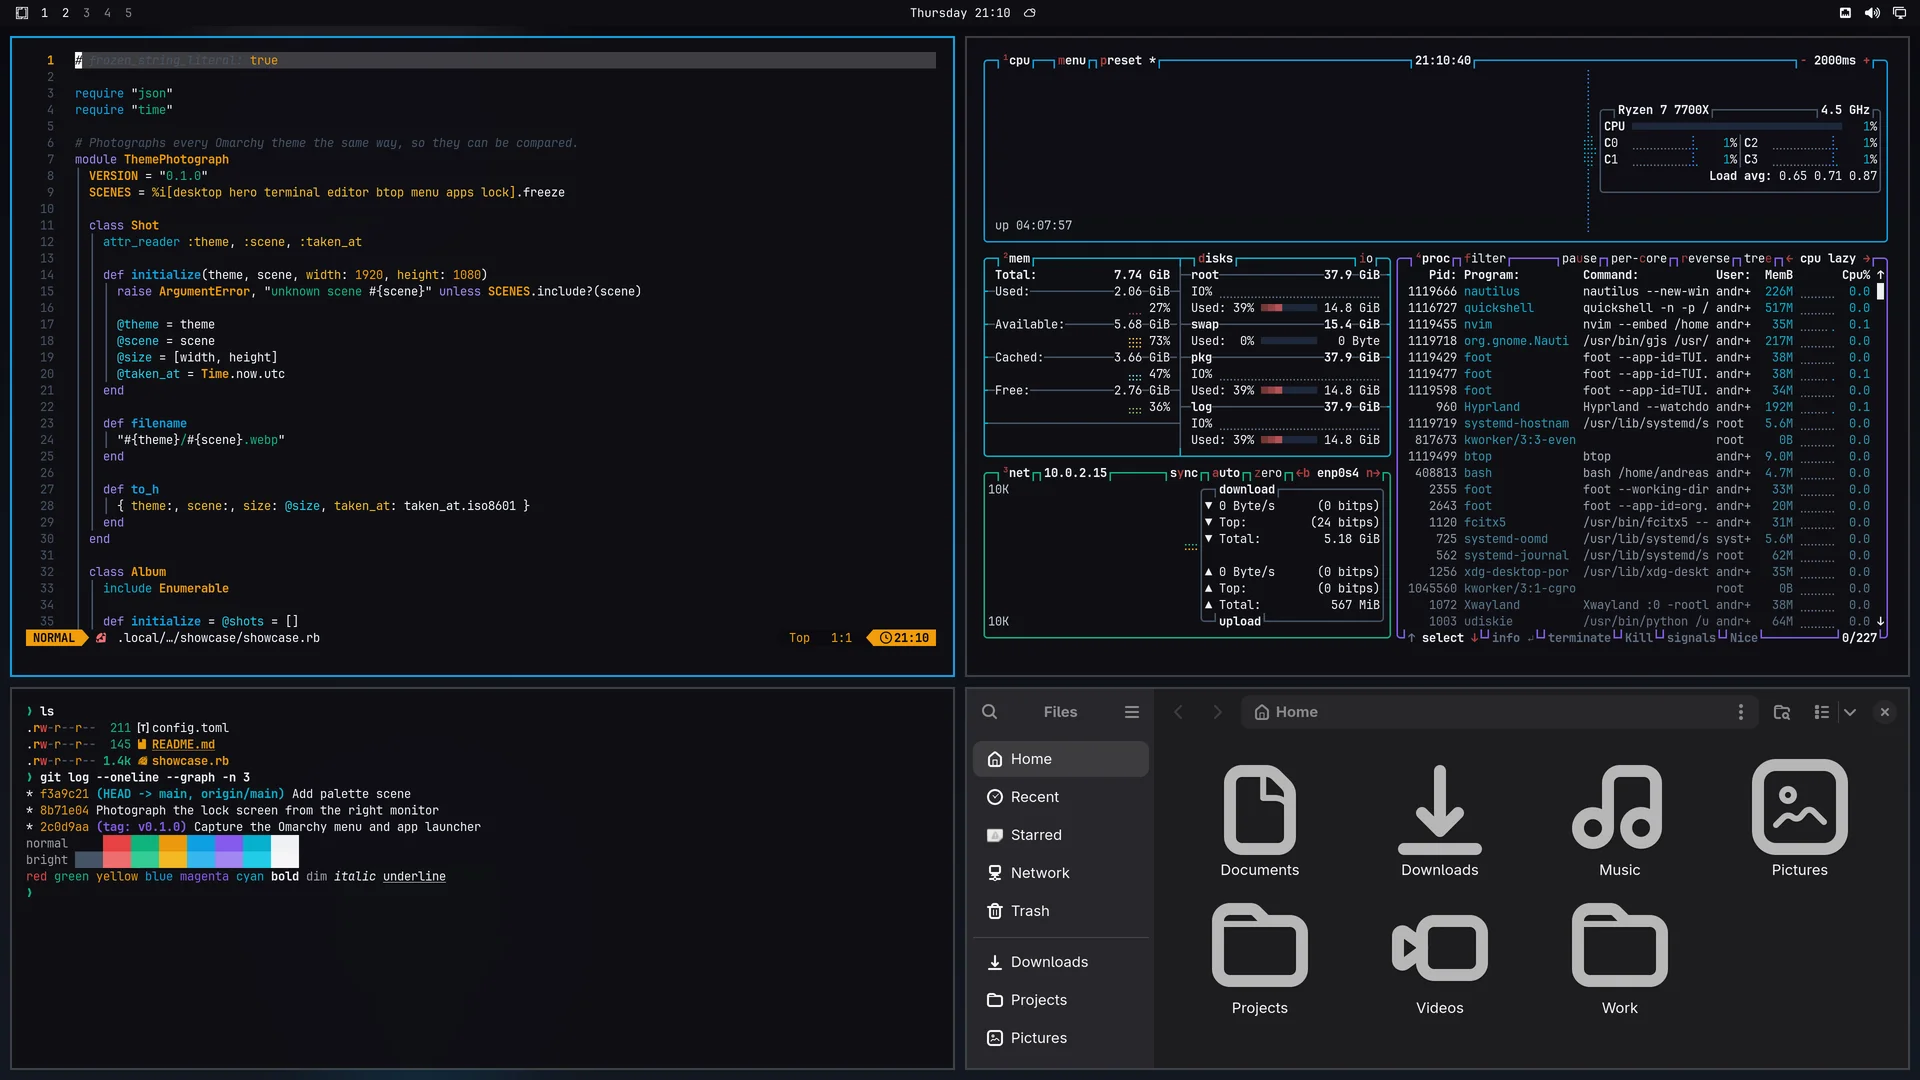The width and height of the screenshot is (1920, 1080).
Task: Switch to workspace 3 in top bar
Action: pos(86,13)
